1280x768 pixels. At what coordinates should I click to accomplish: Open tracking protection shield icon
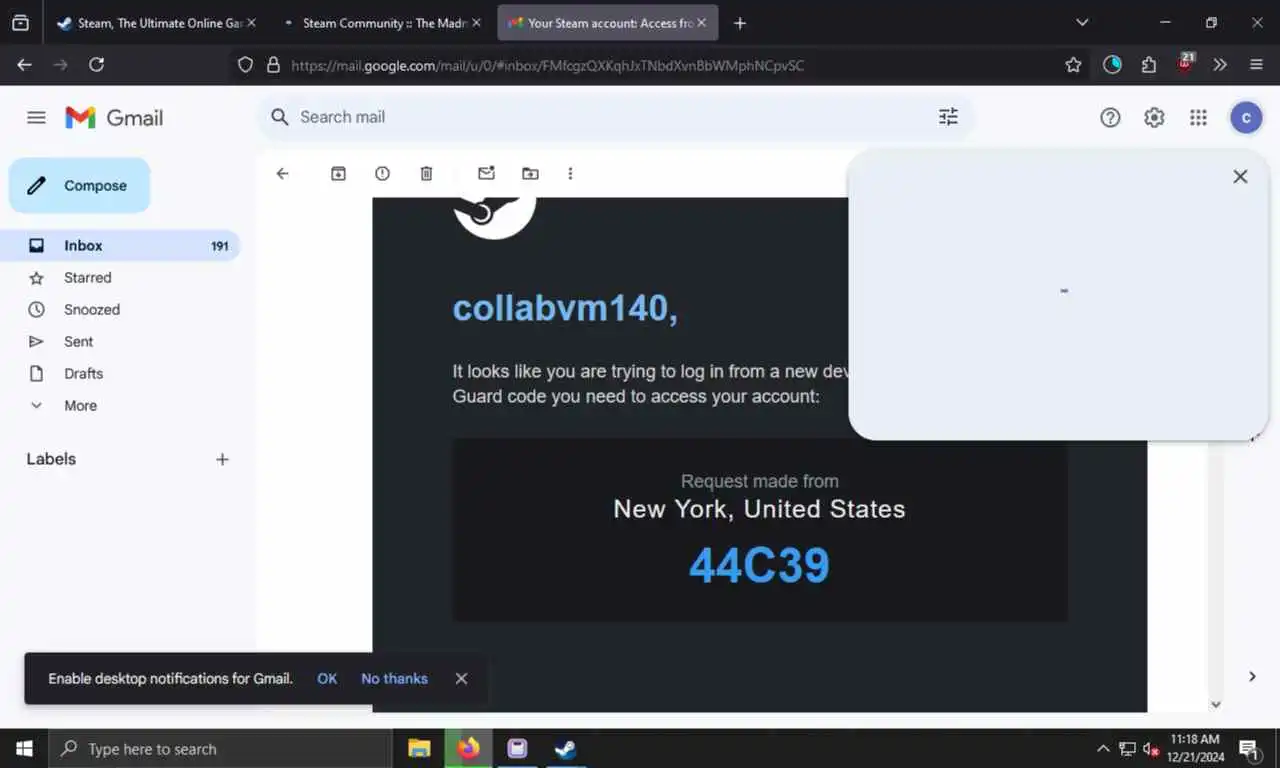pos(245,65)
